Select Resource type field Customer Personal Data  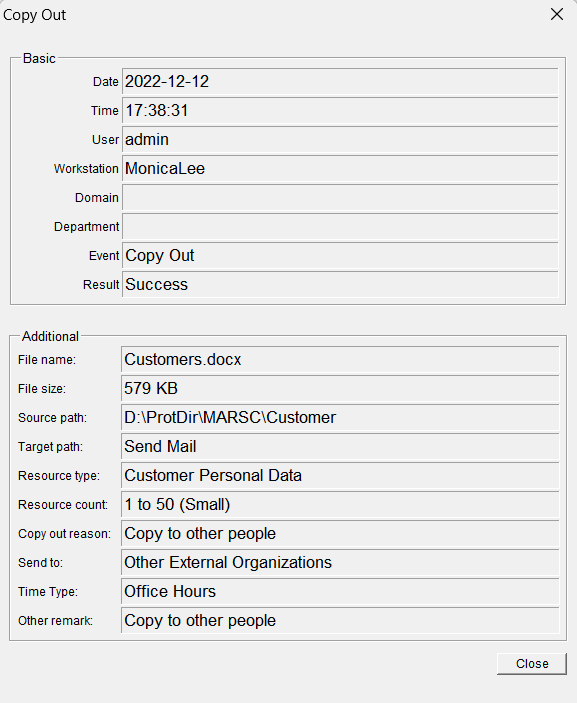click(x=340, y=476)
